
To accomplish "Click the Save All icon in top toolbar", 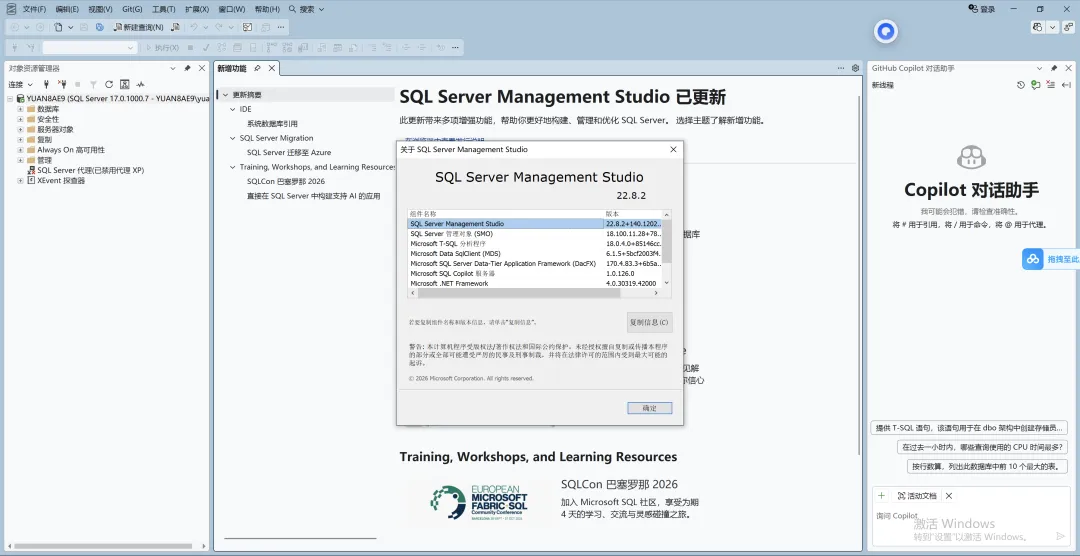I will pyautogui.click(x=99, y=27).
